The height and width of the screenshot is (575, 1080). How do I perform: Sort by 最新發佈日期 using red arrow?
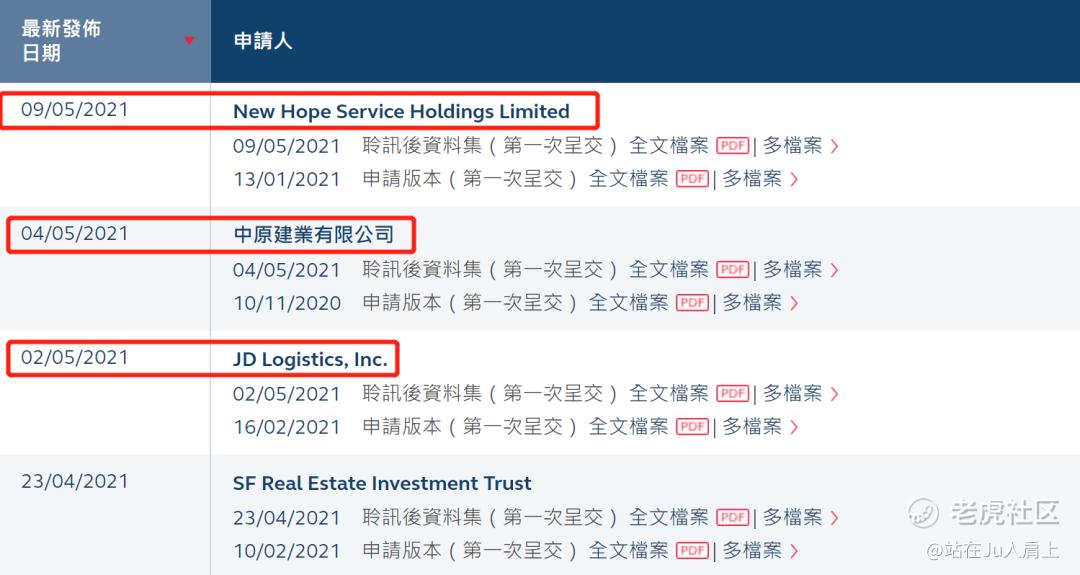pyautogui.click(x=189, y=41)
